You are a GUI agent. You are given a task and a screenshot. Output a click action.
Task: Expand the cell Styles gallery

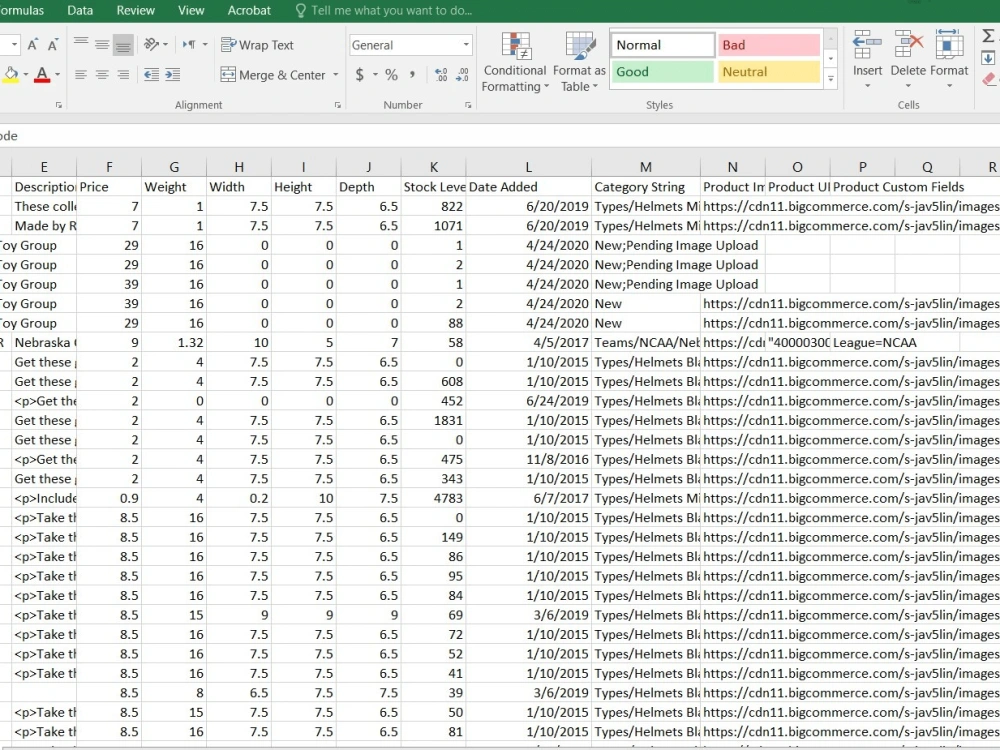click(830, 79)
